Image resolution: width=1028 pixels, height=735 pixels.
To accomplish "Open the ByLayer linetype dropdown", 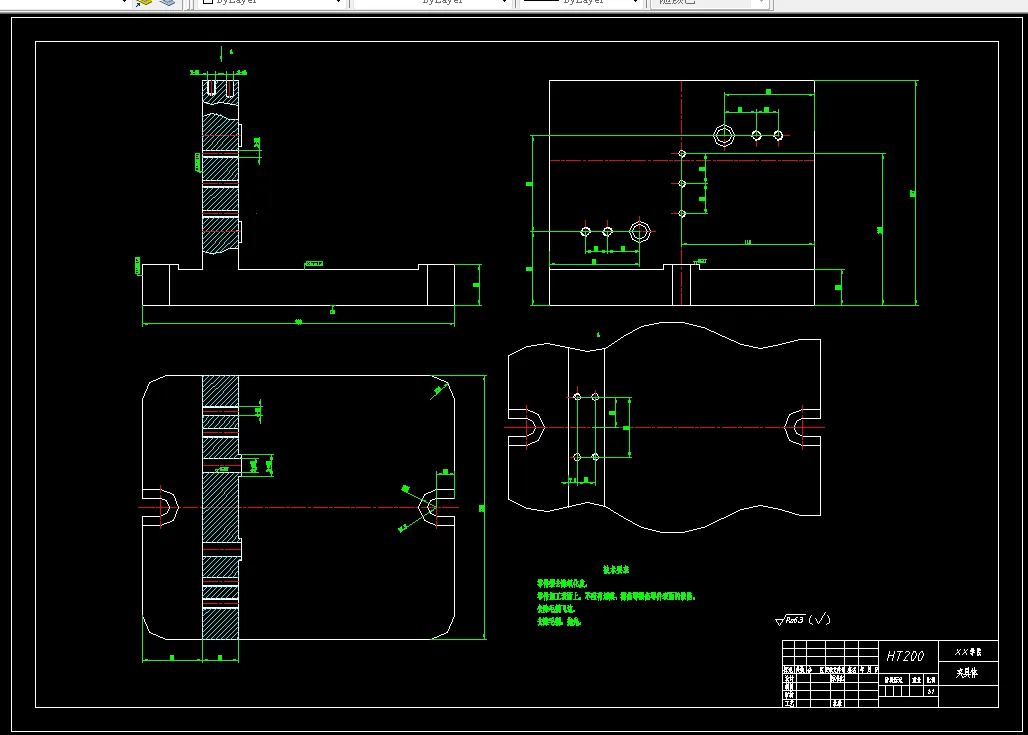I will click(432, 3).
